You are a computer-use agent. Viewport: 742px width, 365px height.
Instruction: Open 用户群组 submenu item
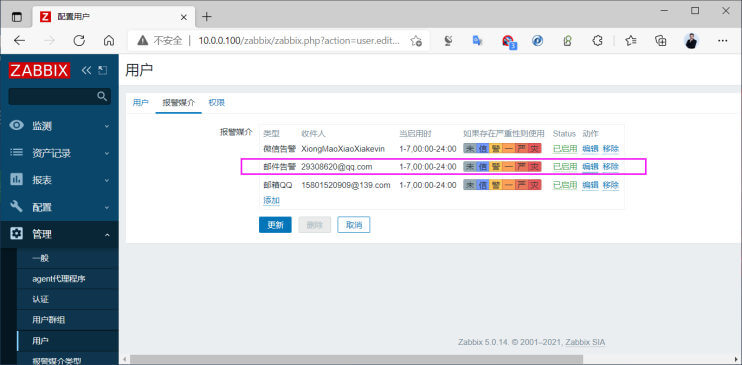click(67, 320)
